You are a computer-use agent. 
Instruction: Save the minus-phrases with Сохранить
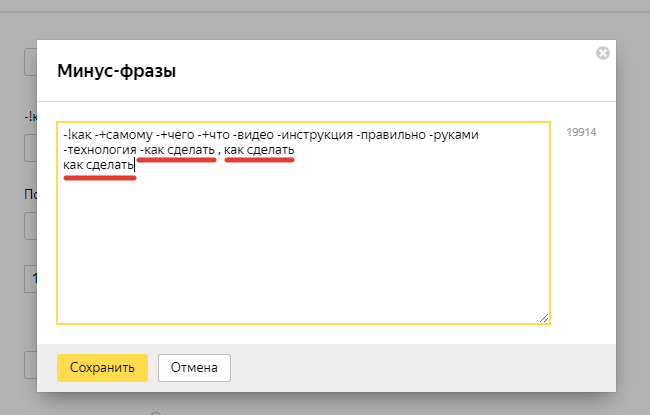coord(102,368)
